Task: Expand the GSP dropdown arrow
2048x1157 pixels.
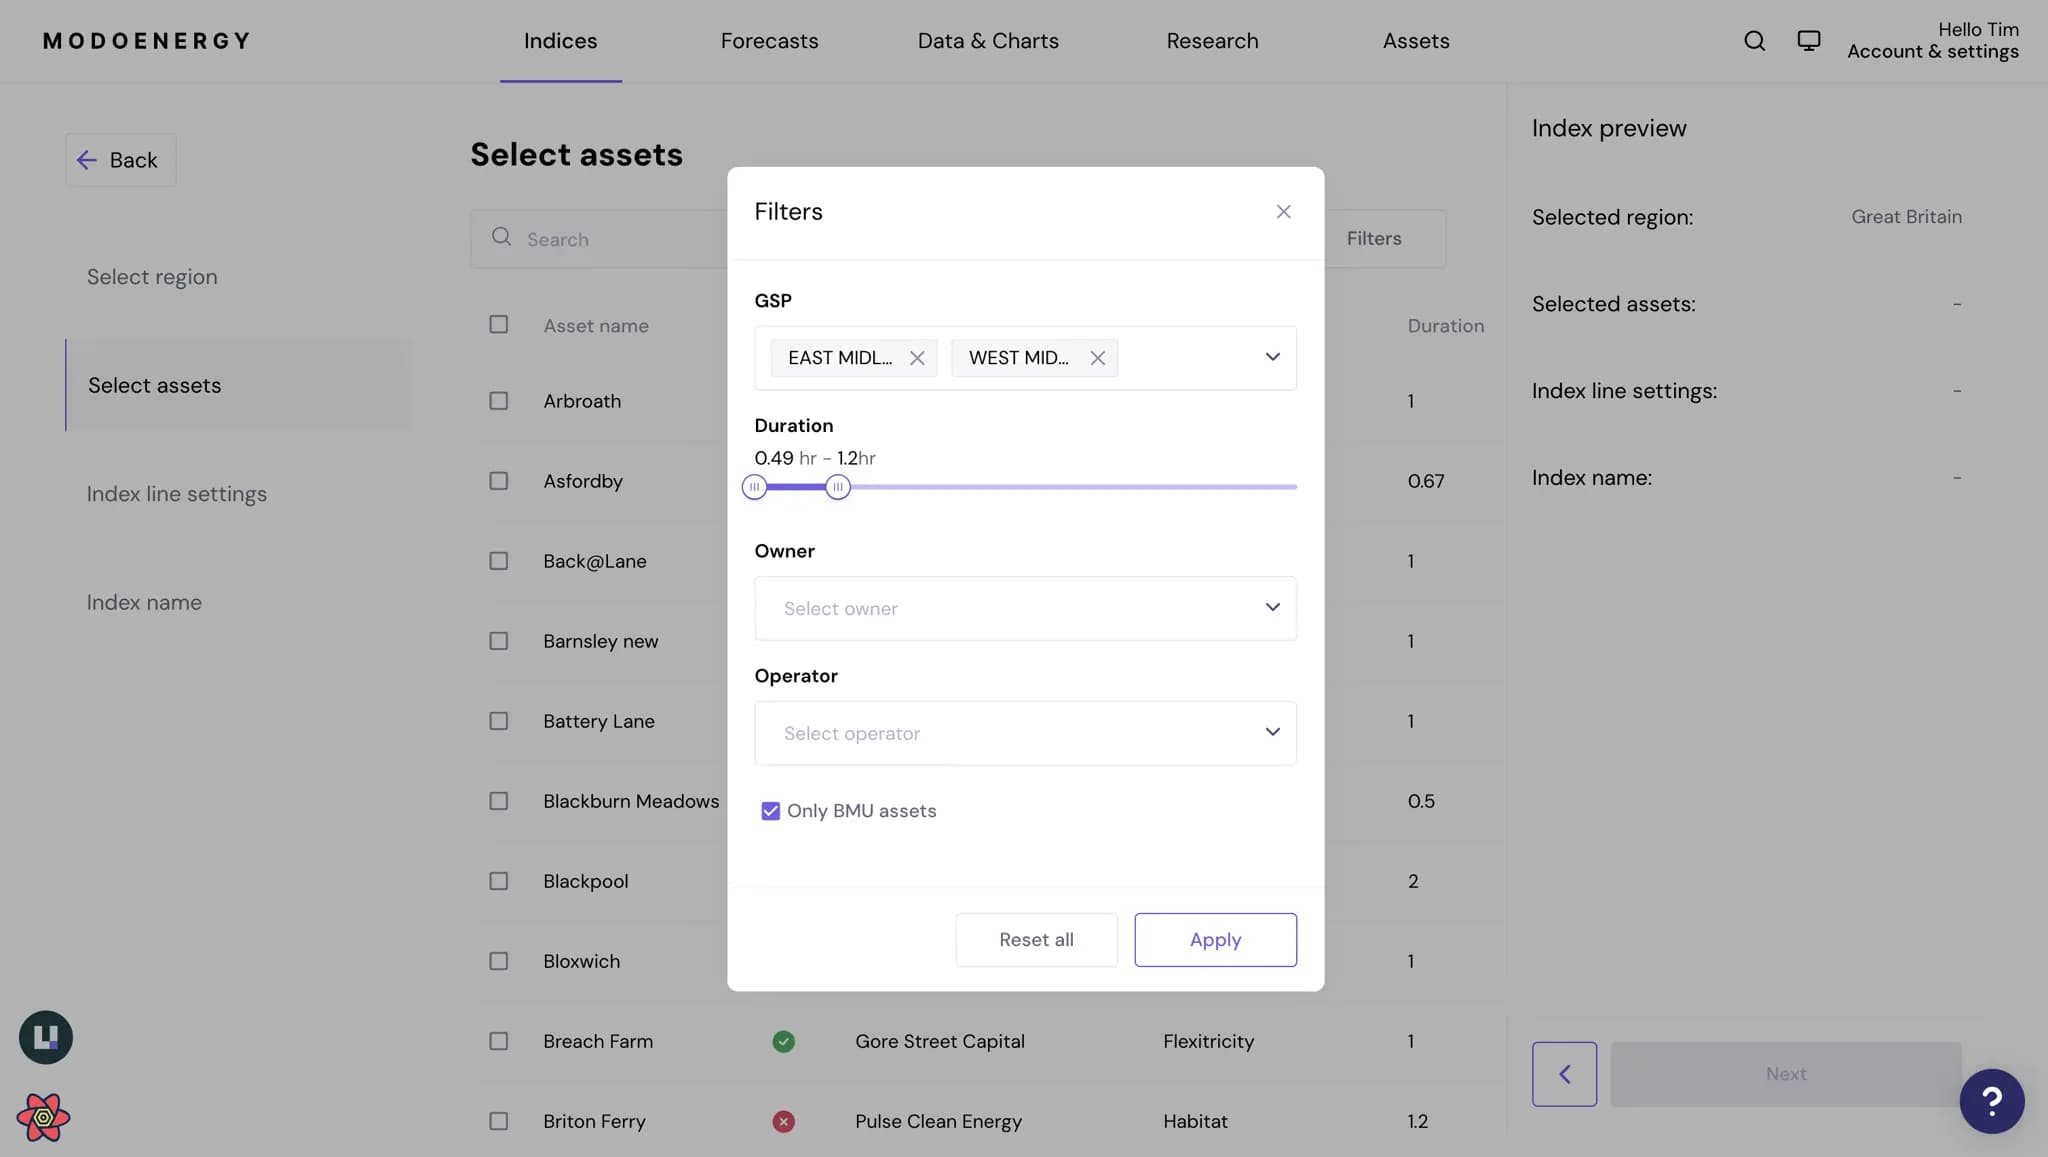Action: [x=1272, y=358]
